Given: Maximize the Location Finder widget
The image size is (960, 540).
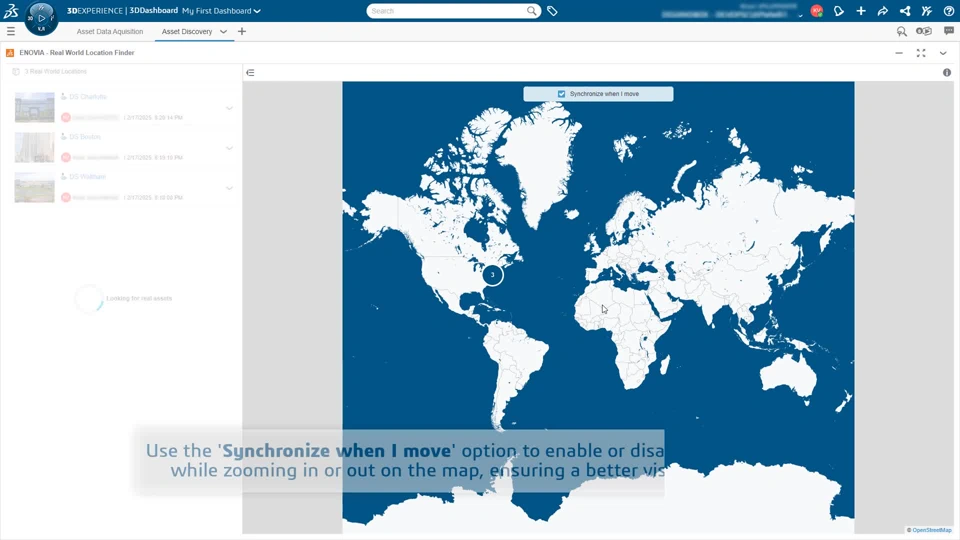Looking at the screenshot, I should click(921, 53).
